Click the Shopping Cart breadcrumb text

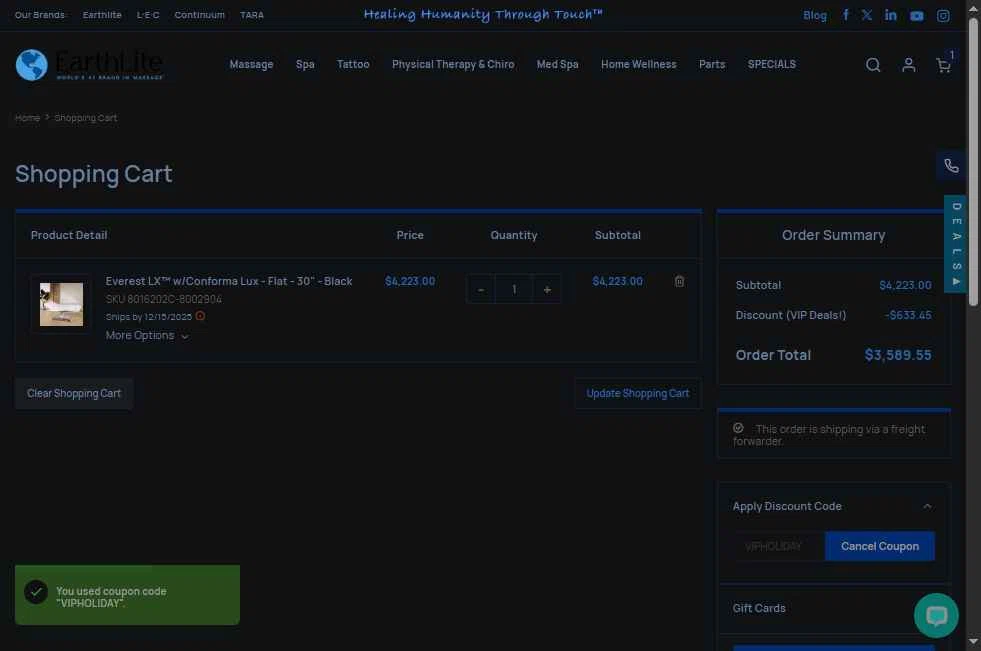[x=86, y=118]
